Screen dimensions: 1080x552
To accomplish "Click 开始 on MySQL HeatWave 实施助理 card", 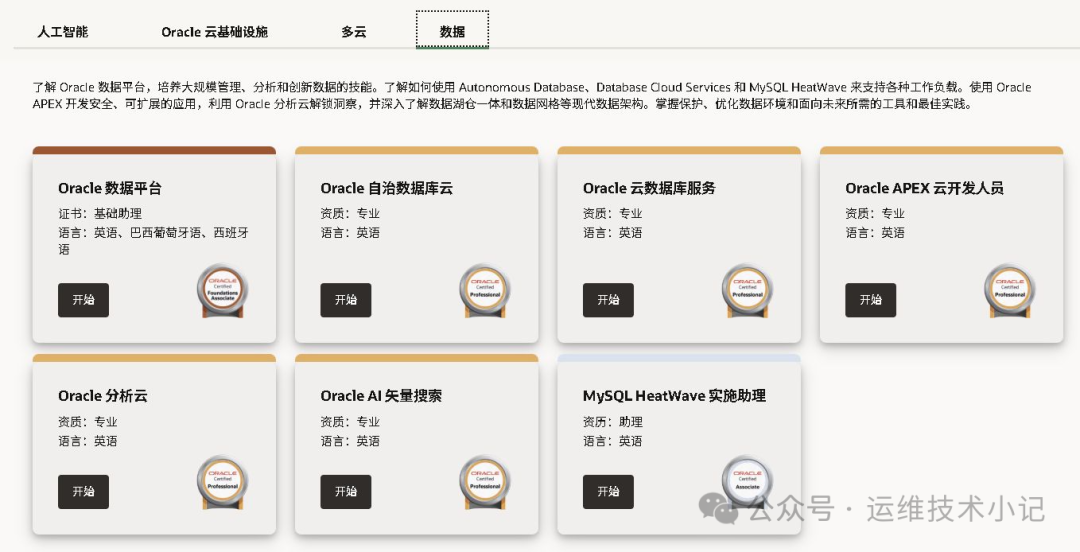I will [608, 491].
